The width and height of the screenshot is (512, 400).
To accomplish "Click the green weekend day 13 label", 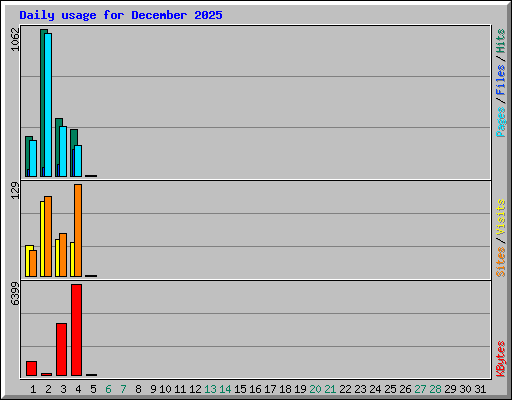I will 210,389.
